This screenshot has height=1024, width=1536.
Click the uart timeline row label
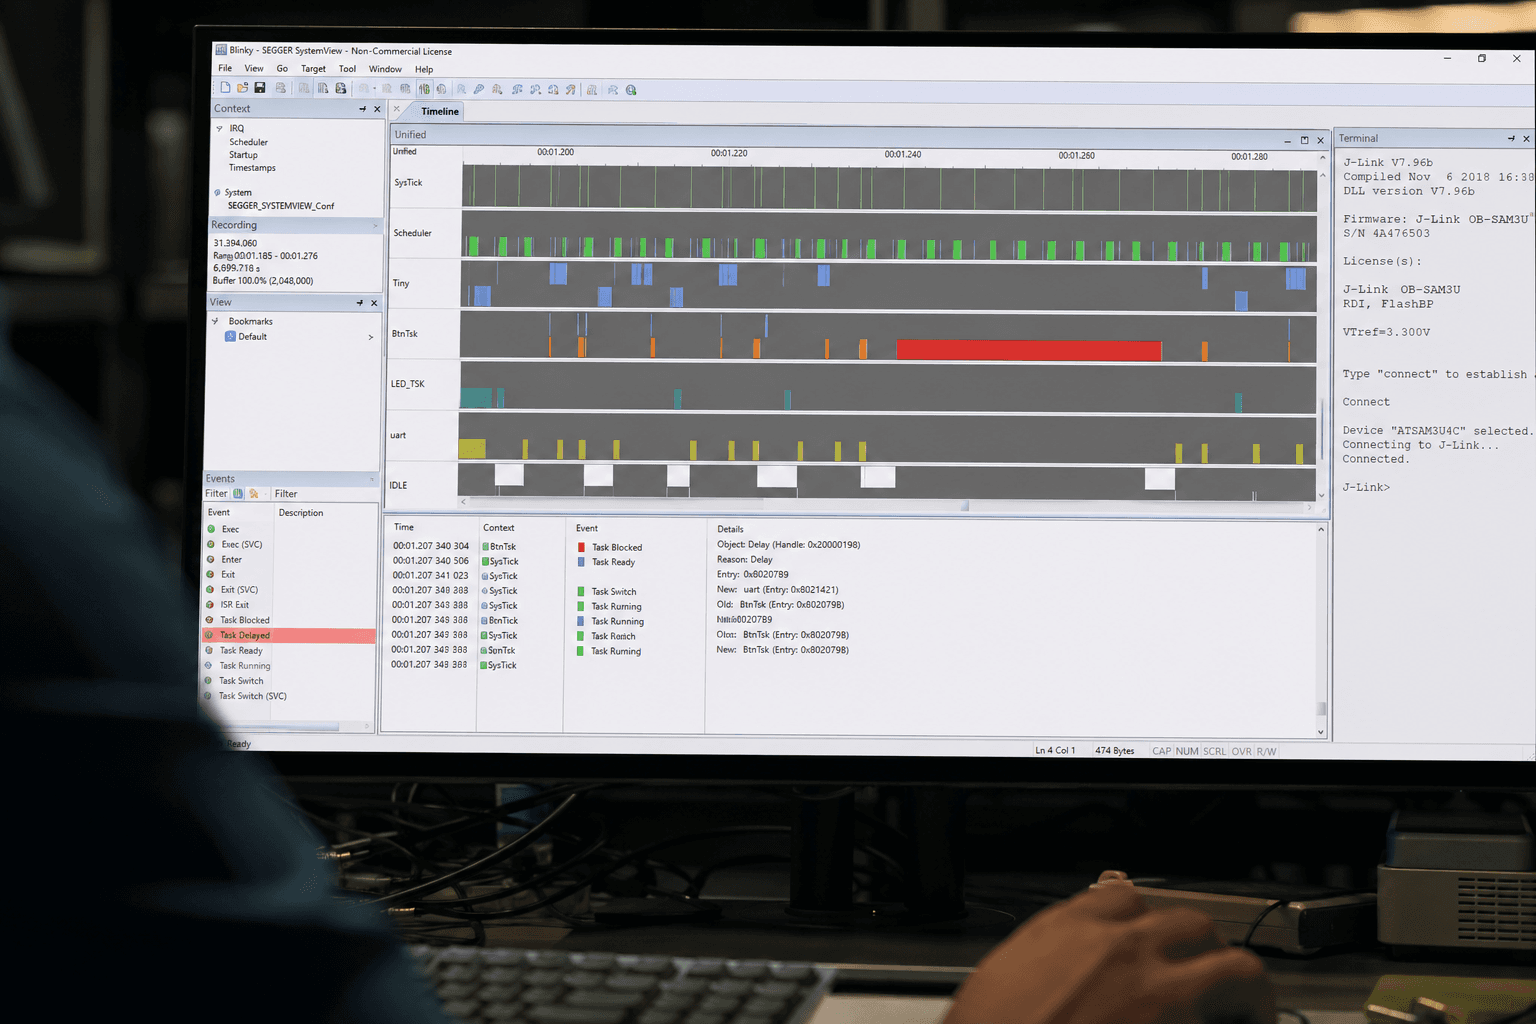tap(398, 435)
